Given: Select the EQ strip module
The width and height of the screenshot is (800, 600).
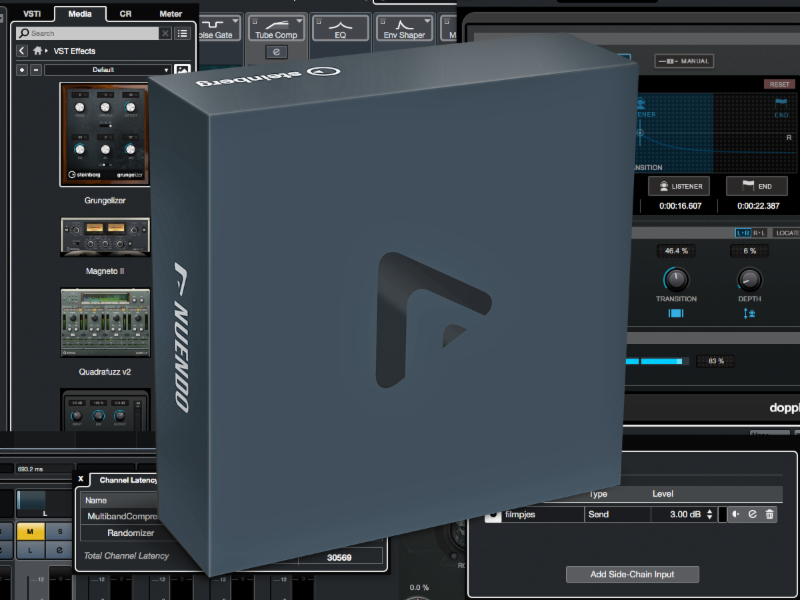Looking at the screenshot, I should (340, 29).
